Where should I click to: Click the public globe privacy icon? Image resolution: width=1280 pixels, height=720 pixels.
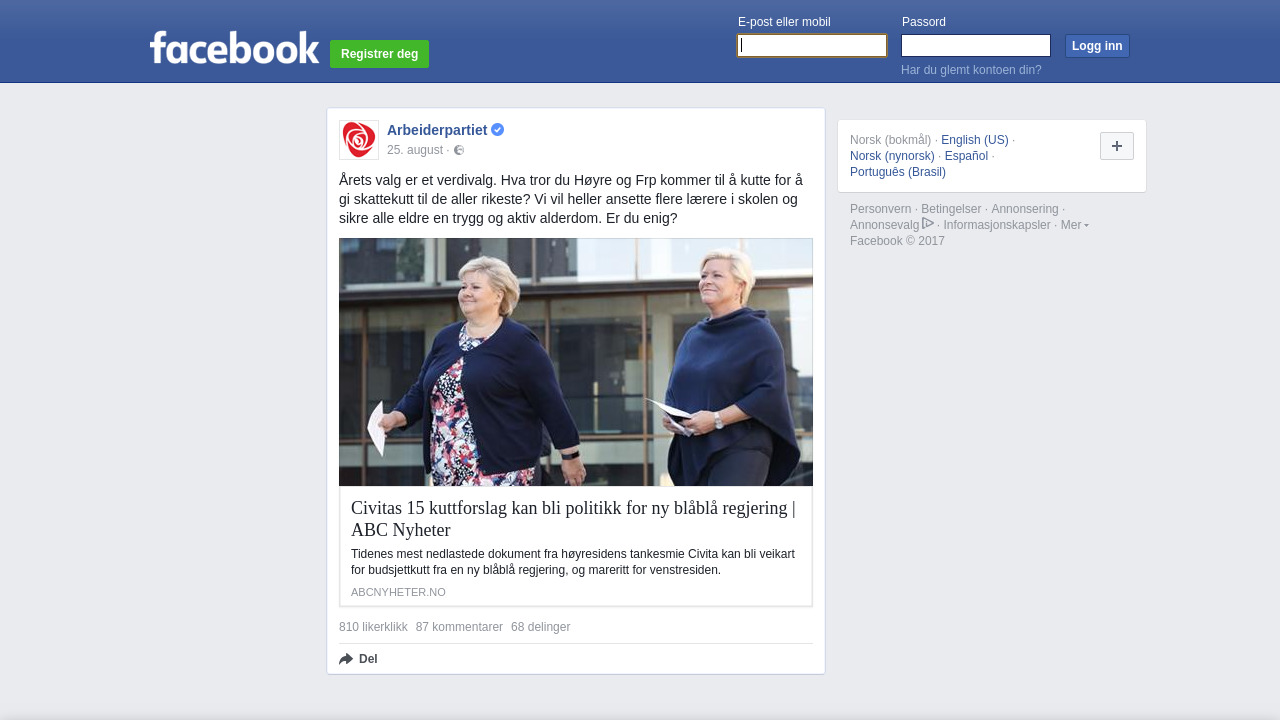click(459, 150)
